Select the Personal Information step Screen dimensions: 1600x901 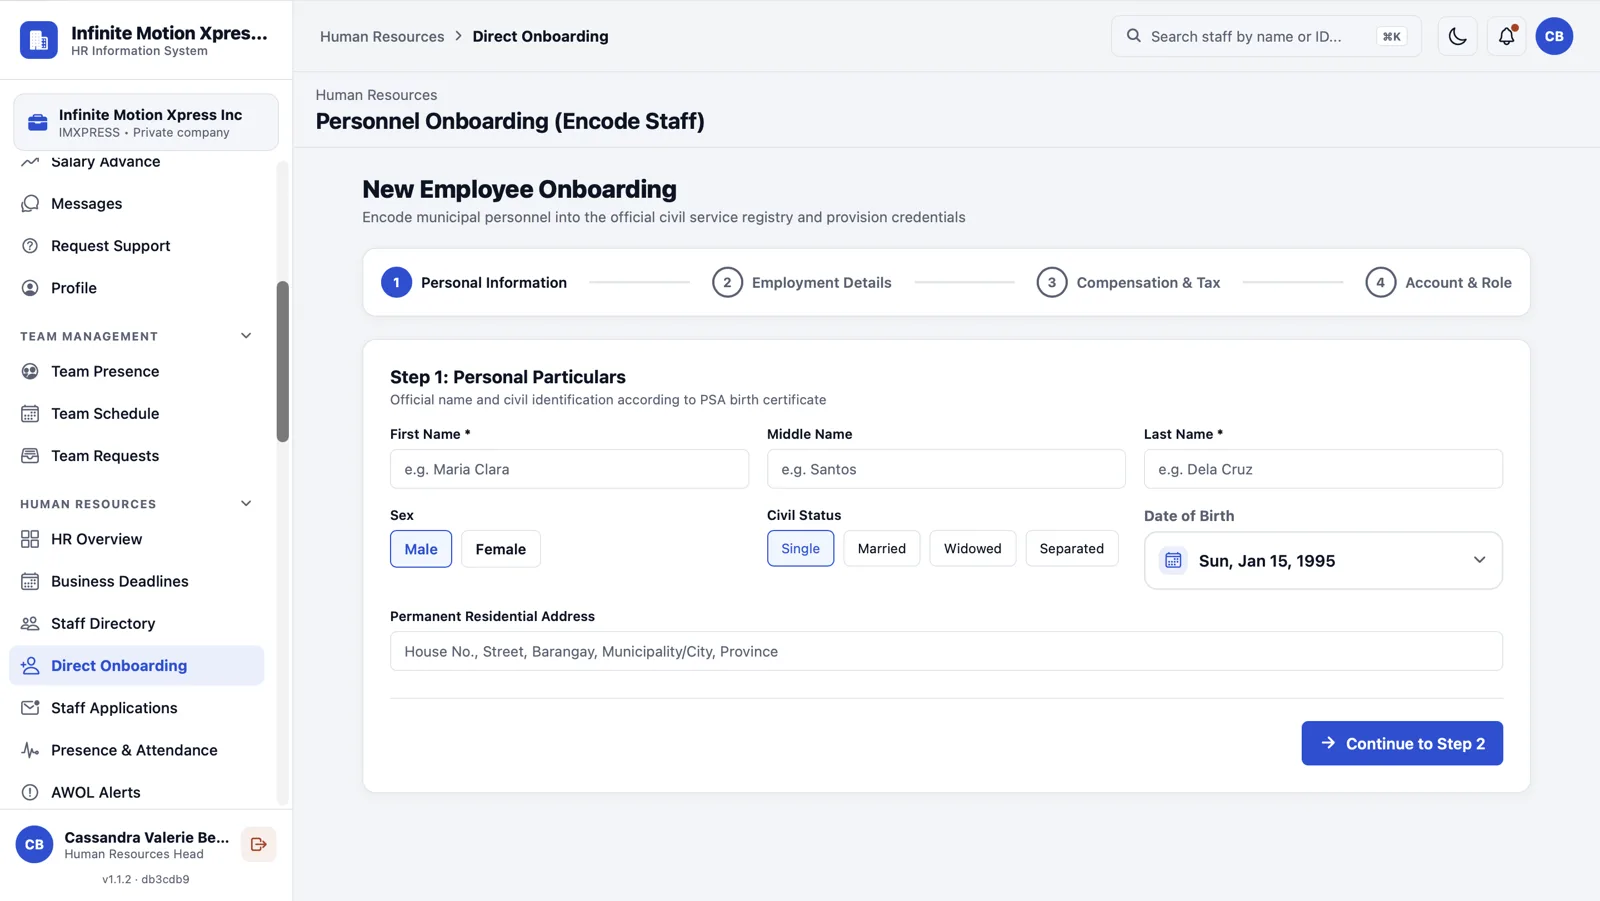click(x=474, y=283)
